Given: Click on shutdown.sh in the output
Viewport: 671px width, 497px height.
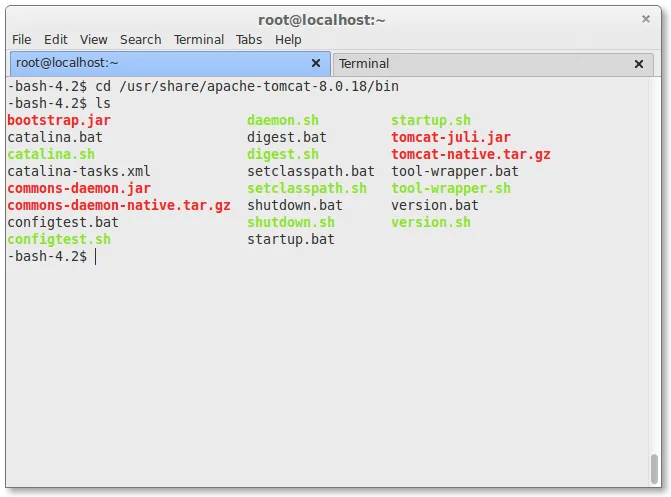Looking at the screenshot, I should click(x=291, y=222).
